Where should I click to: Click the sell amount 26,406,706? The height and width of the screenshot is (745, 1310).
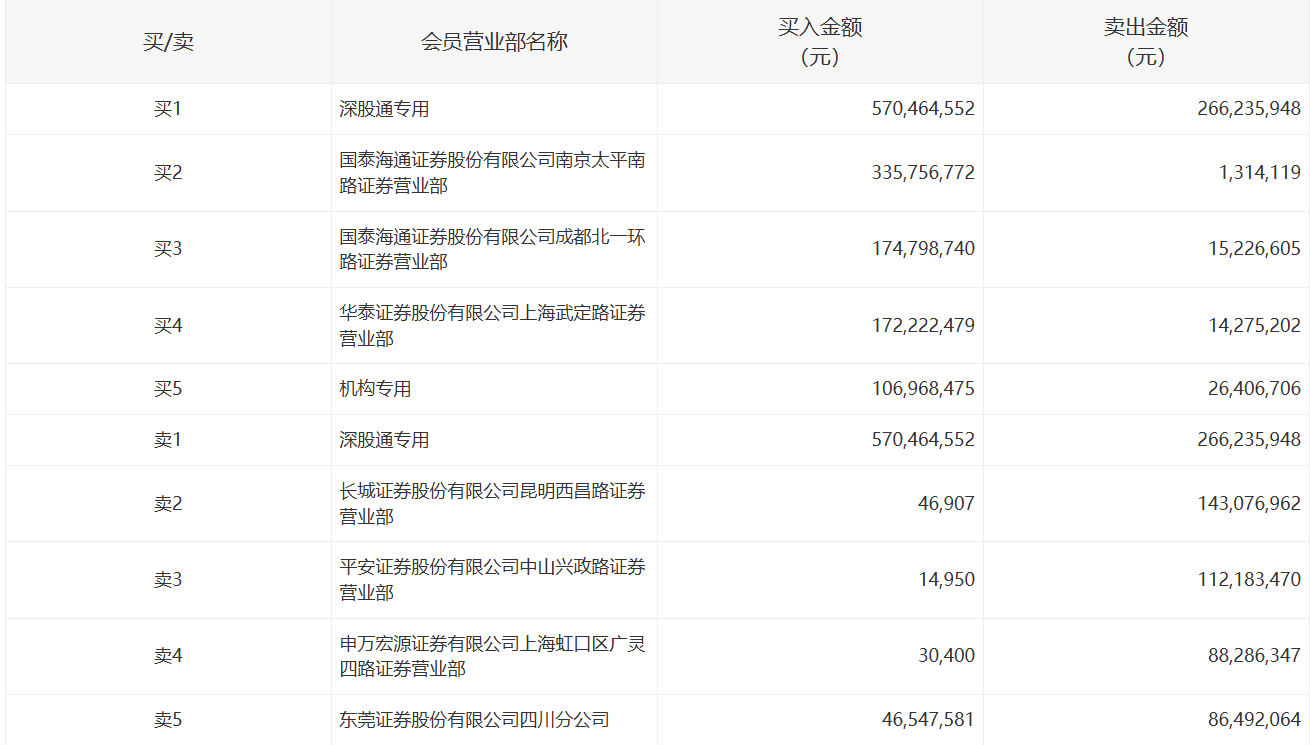click(x=1254, y=389)
